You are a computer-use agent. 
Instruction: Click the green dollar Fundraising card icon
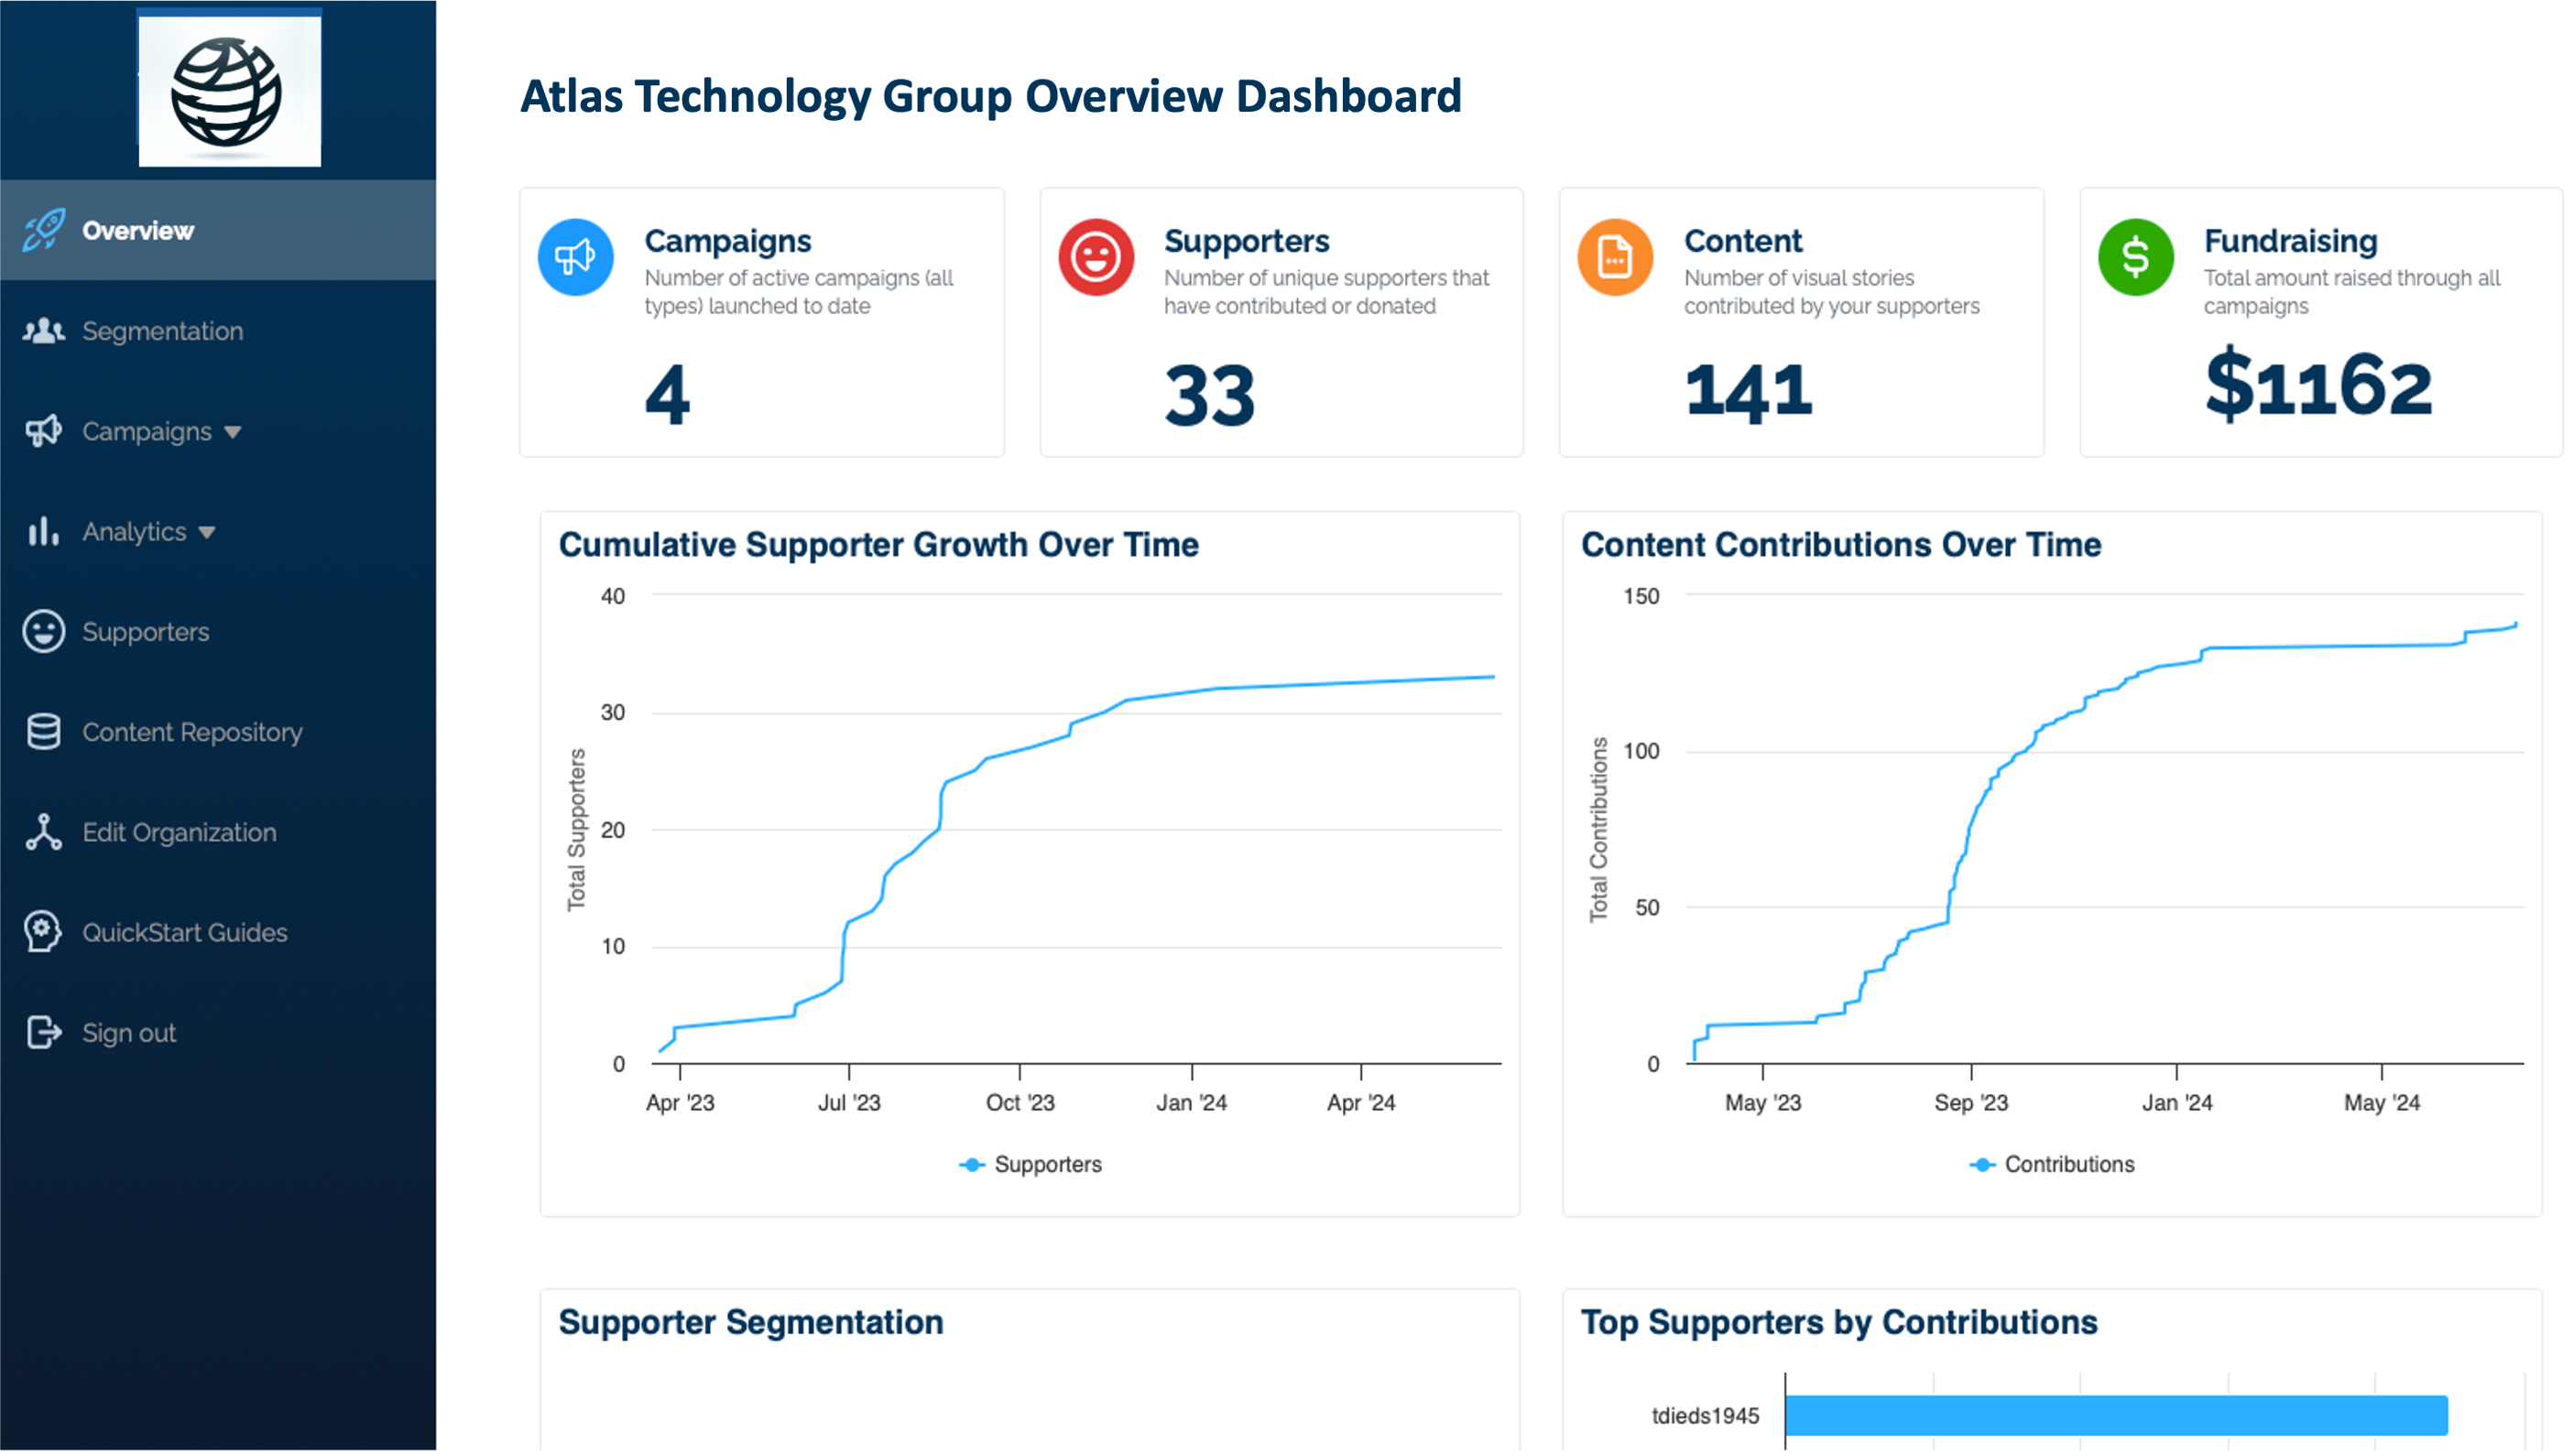tap(2135, 257)
